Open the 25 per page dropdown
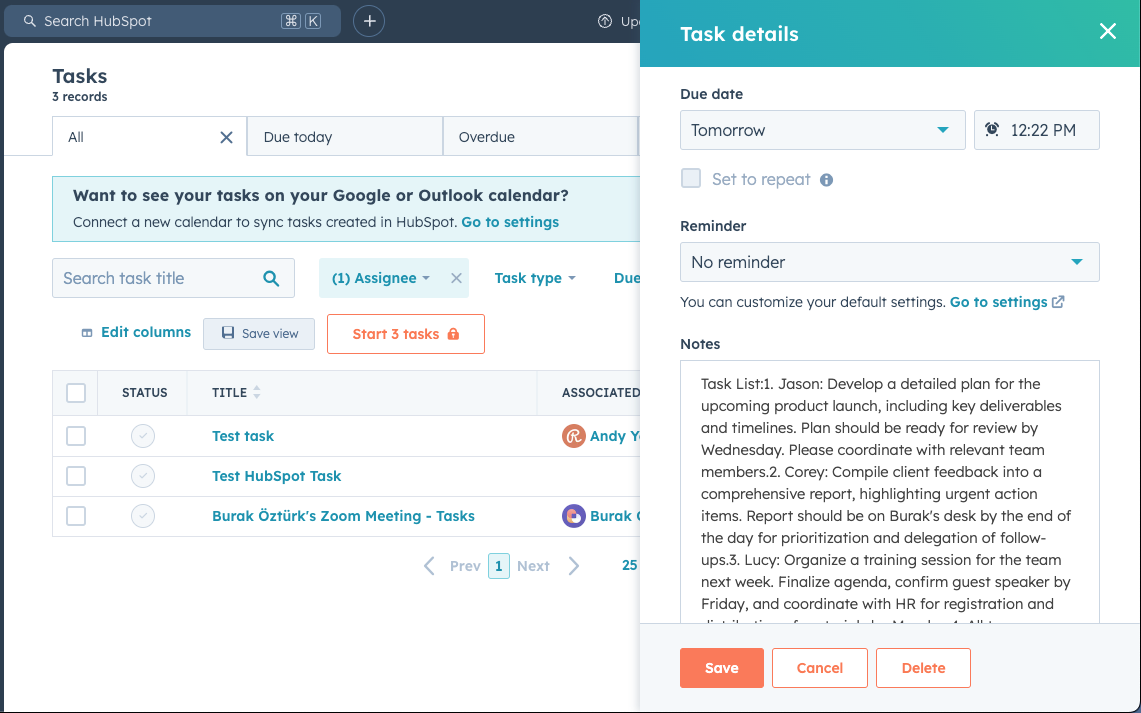The image size is (1141, 713). point(629,565)
